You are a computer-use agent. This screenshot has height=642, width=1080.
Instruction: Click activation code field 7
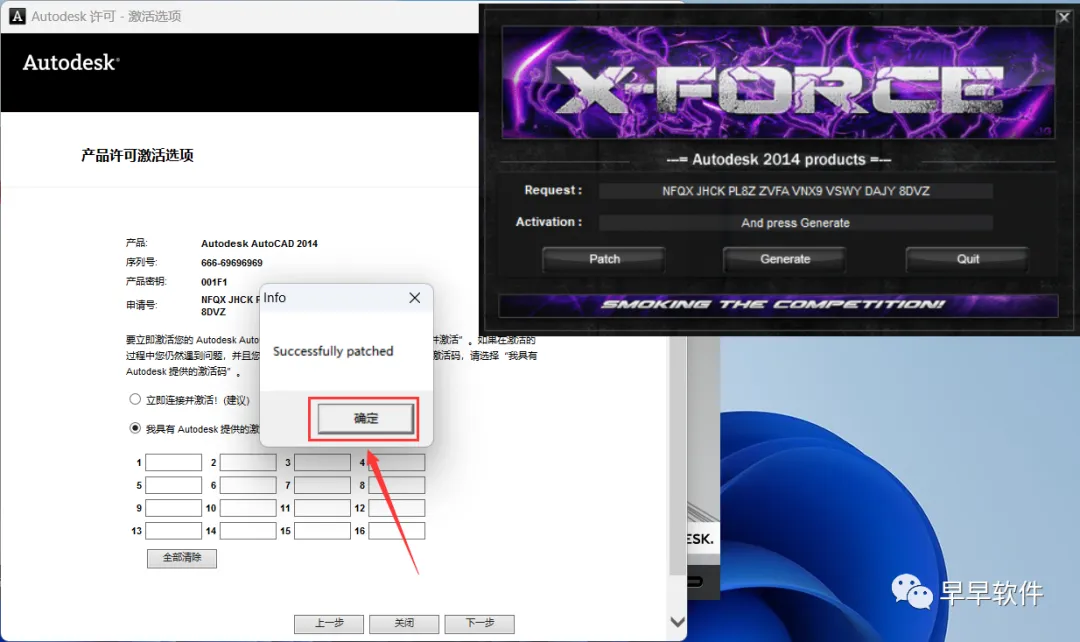click(322, 485)
